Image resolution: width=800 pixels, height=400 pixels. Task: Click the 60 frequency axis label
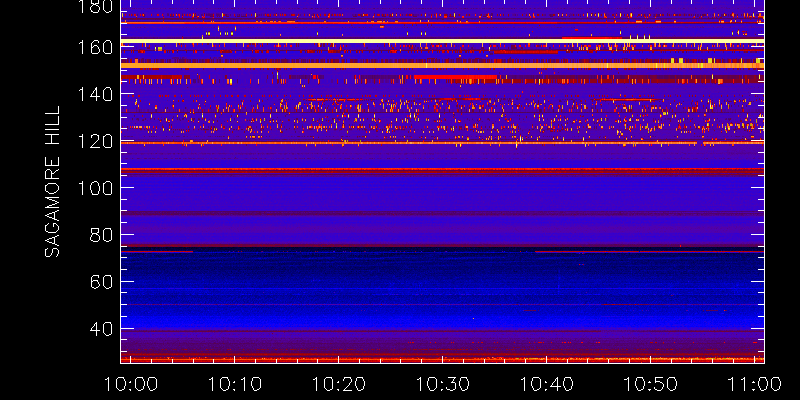coord(102,282)
